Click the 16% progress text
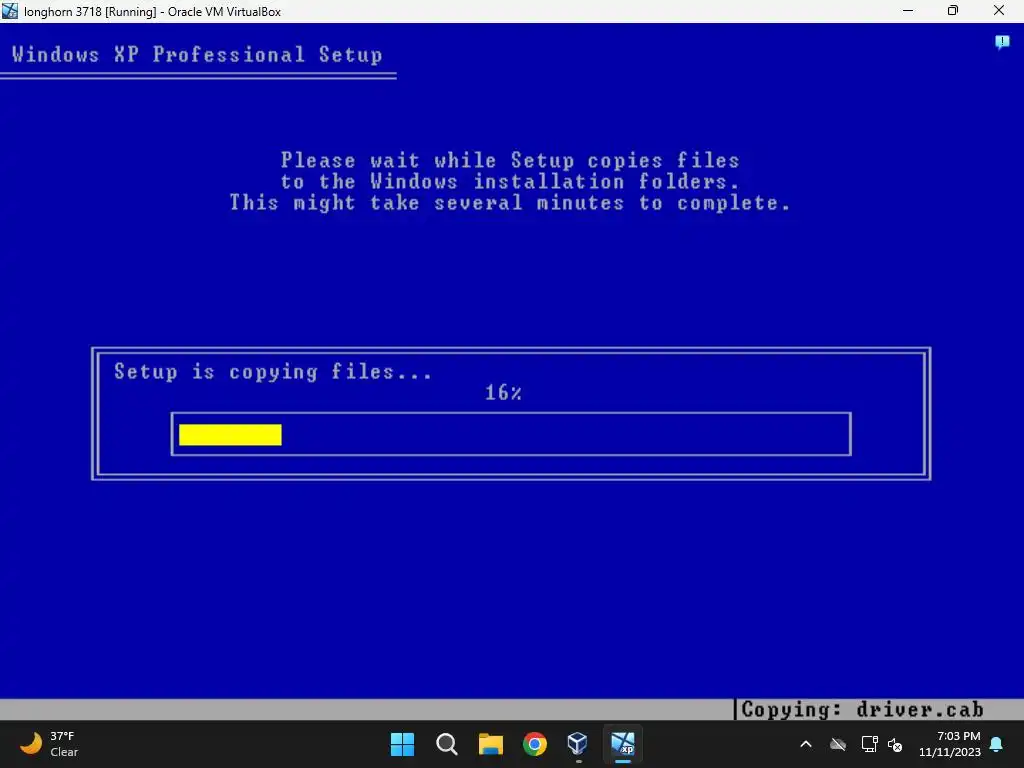Viewport: 1024px width, 768px height. (503, 392)
